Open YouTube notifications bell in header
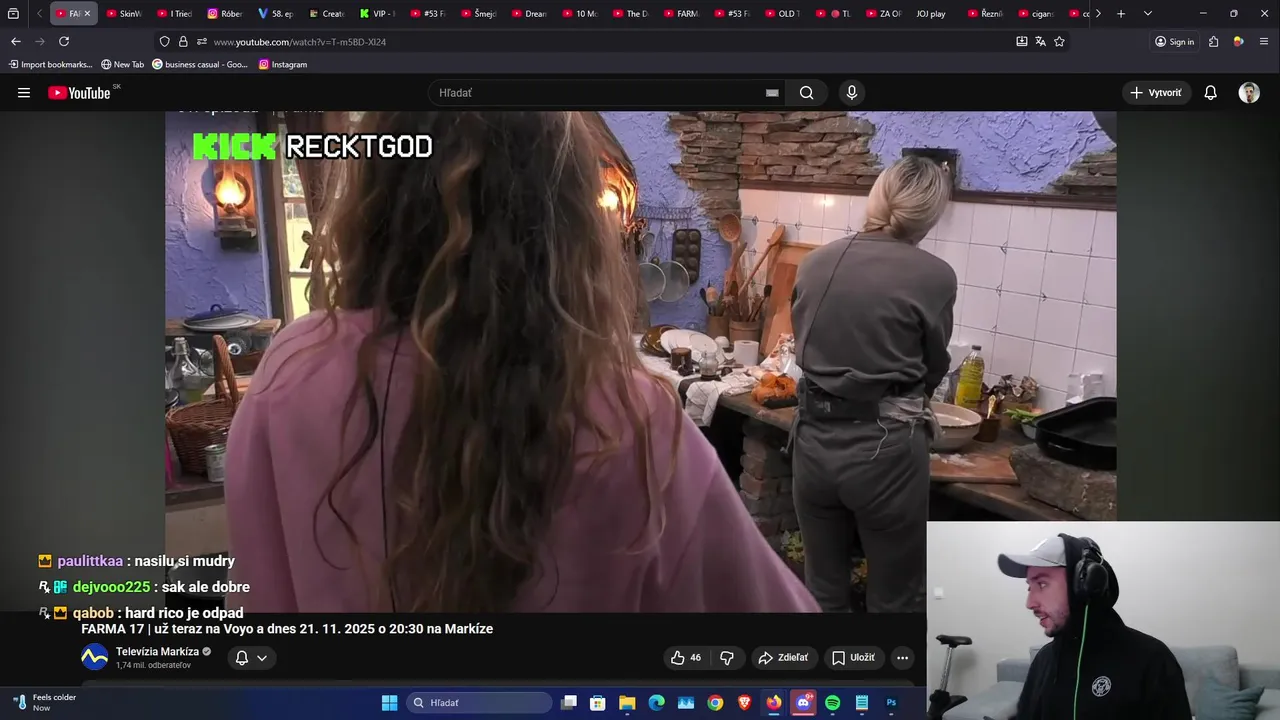This screenshot has width=1280, height=720. [x=1210, y=93]
